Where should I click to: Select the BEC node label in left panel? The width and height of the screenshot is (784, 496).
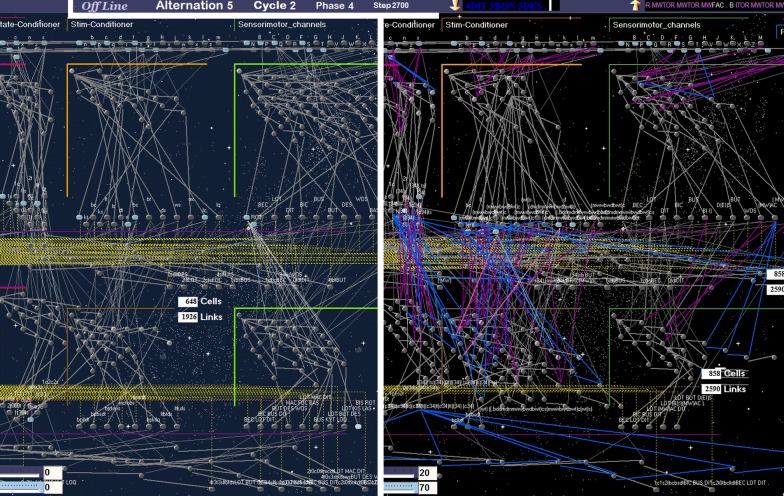coord(262,205)
